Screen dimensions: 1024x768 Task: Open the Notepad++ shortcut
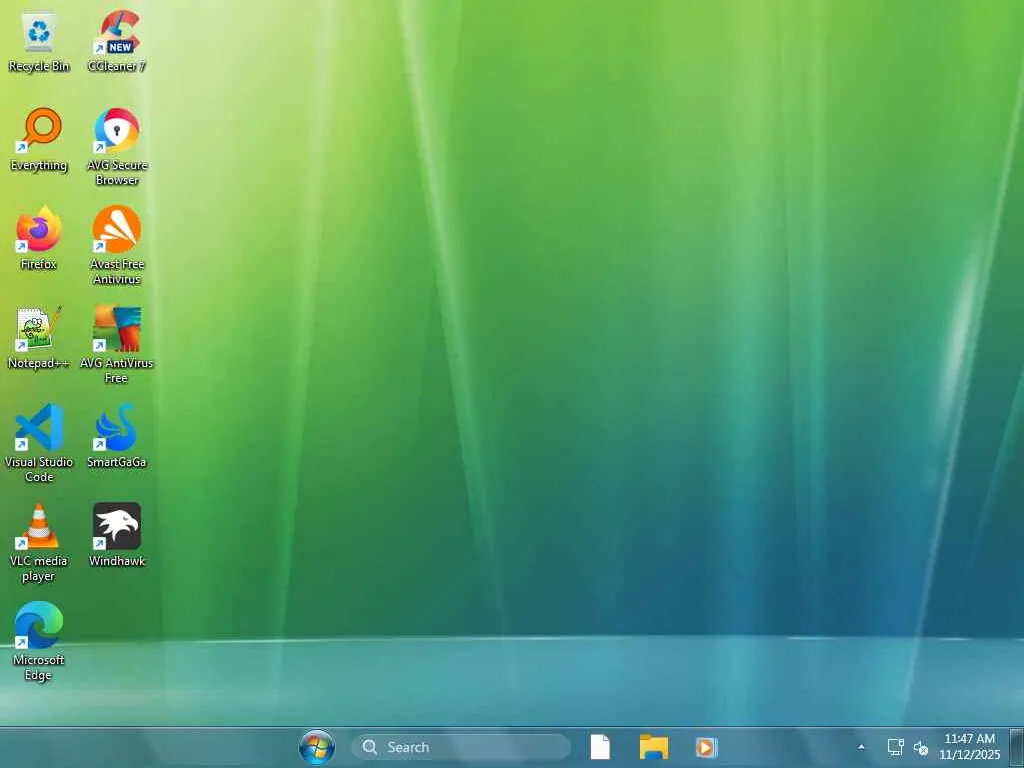39,338
